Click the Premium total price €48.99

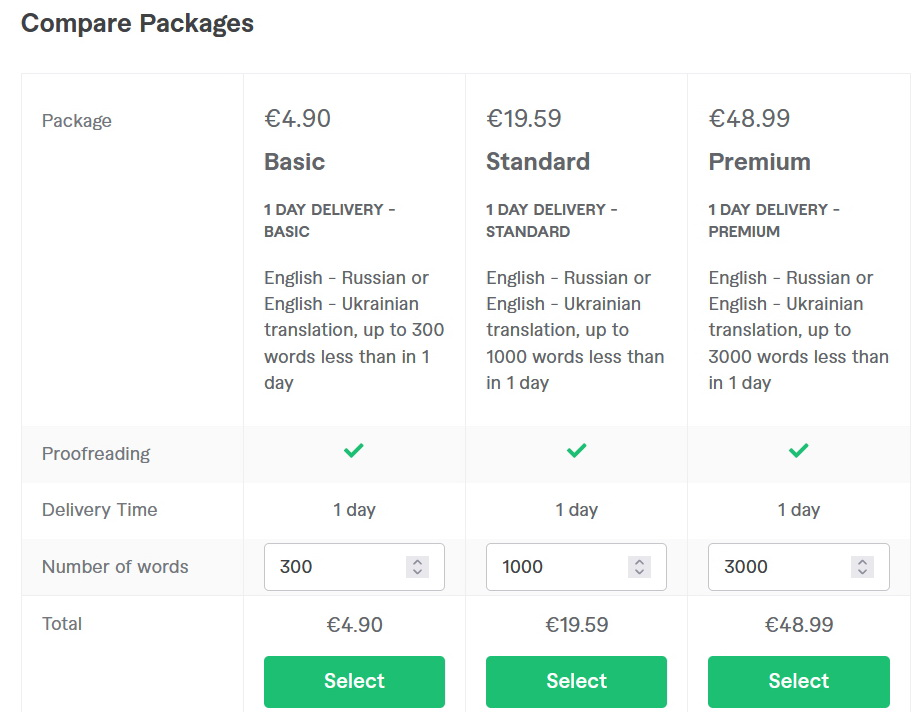799,625
